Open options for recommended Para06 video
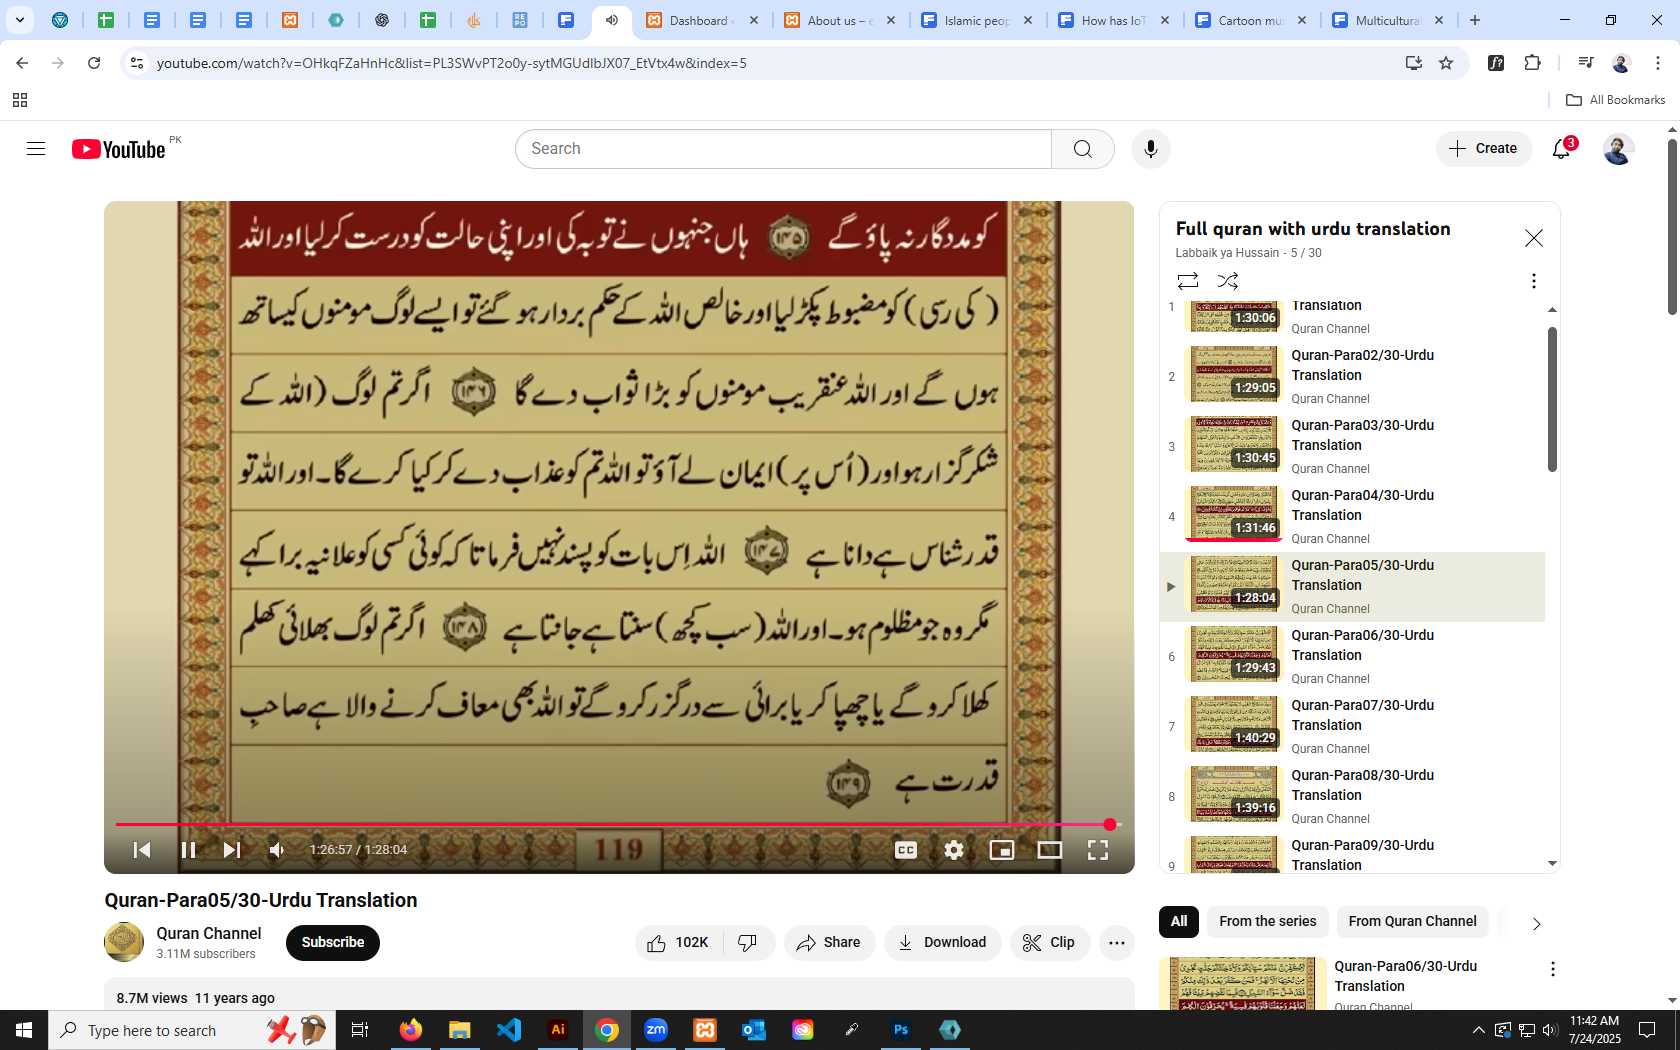This screenshot has height=1050, width=1680. pyautogui.click(x=1552, y=969)
